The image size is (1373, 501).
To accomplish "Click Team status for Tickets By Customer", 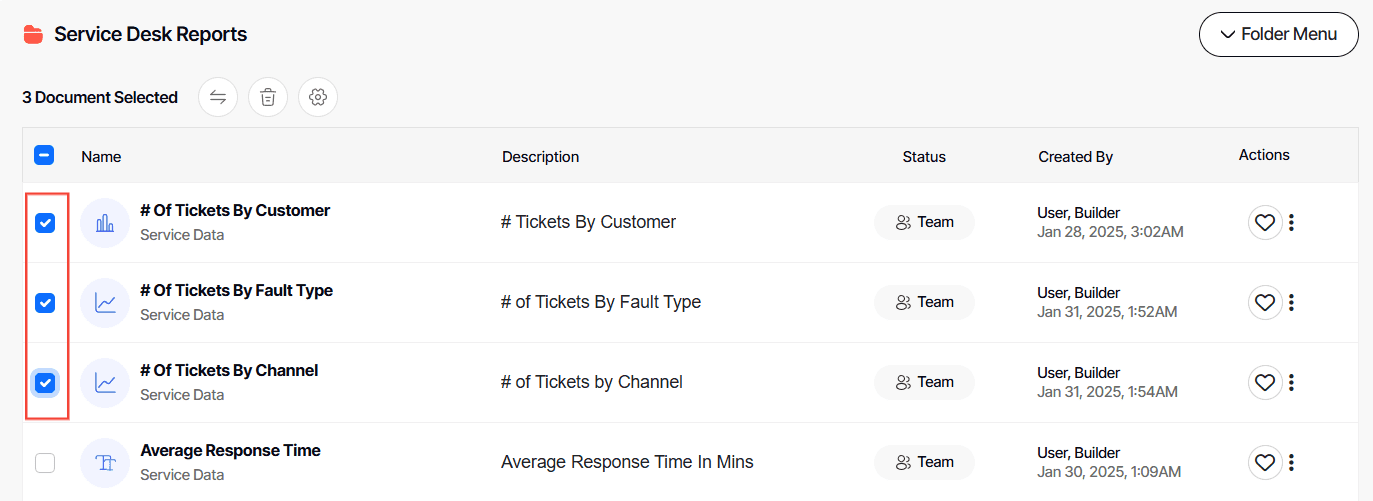I will [924, 222].
